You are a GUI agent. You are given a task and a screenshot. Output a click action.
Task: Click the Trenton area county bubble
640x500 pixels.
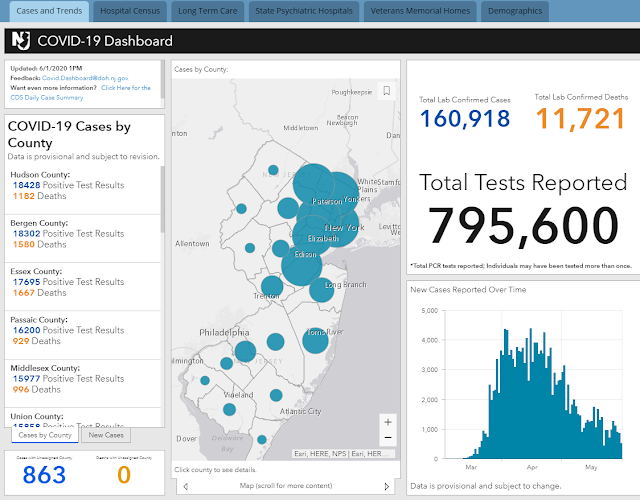(x=272, y=287)
